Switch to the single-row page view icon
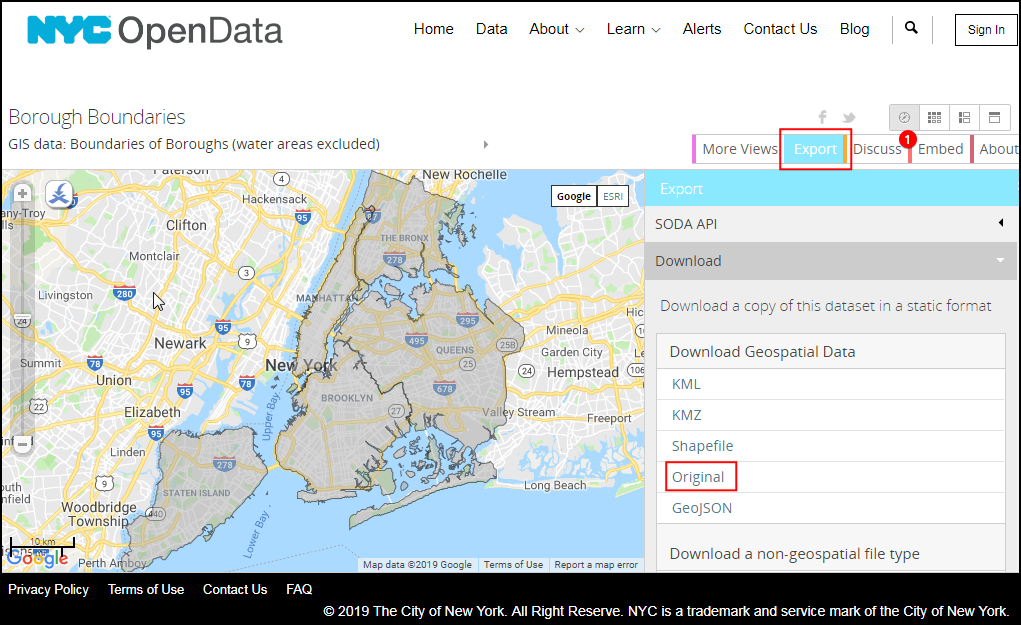Image resolution: width=1021 pixels, height=625 pixels. coord(994,118)
